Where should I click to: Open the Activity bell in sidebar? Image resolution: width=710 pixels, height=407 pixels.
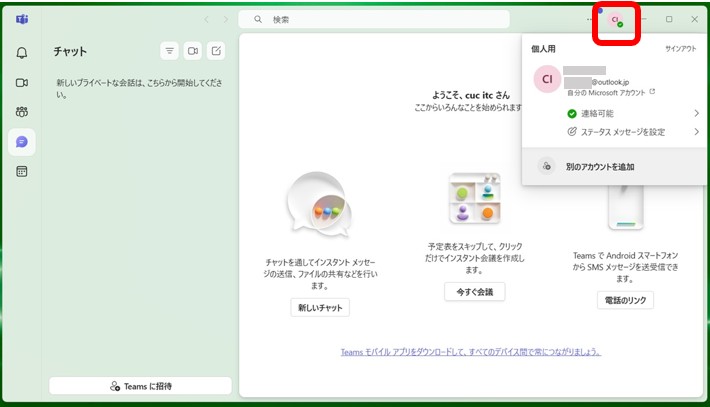click(21, 53)
